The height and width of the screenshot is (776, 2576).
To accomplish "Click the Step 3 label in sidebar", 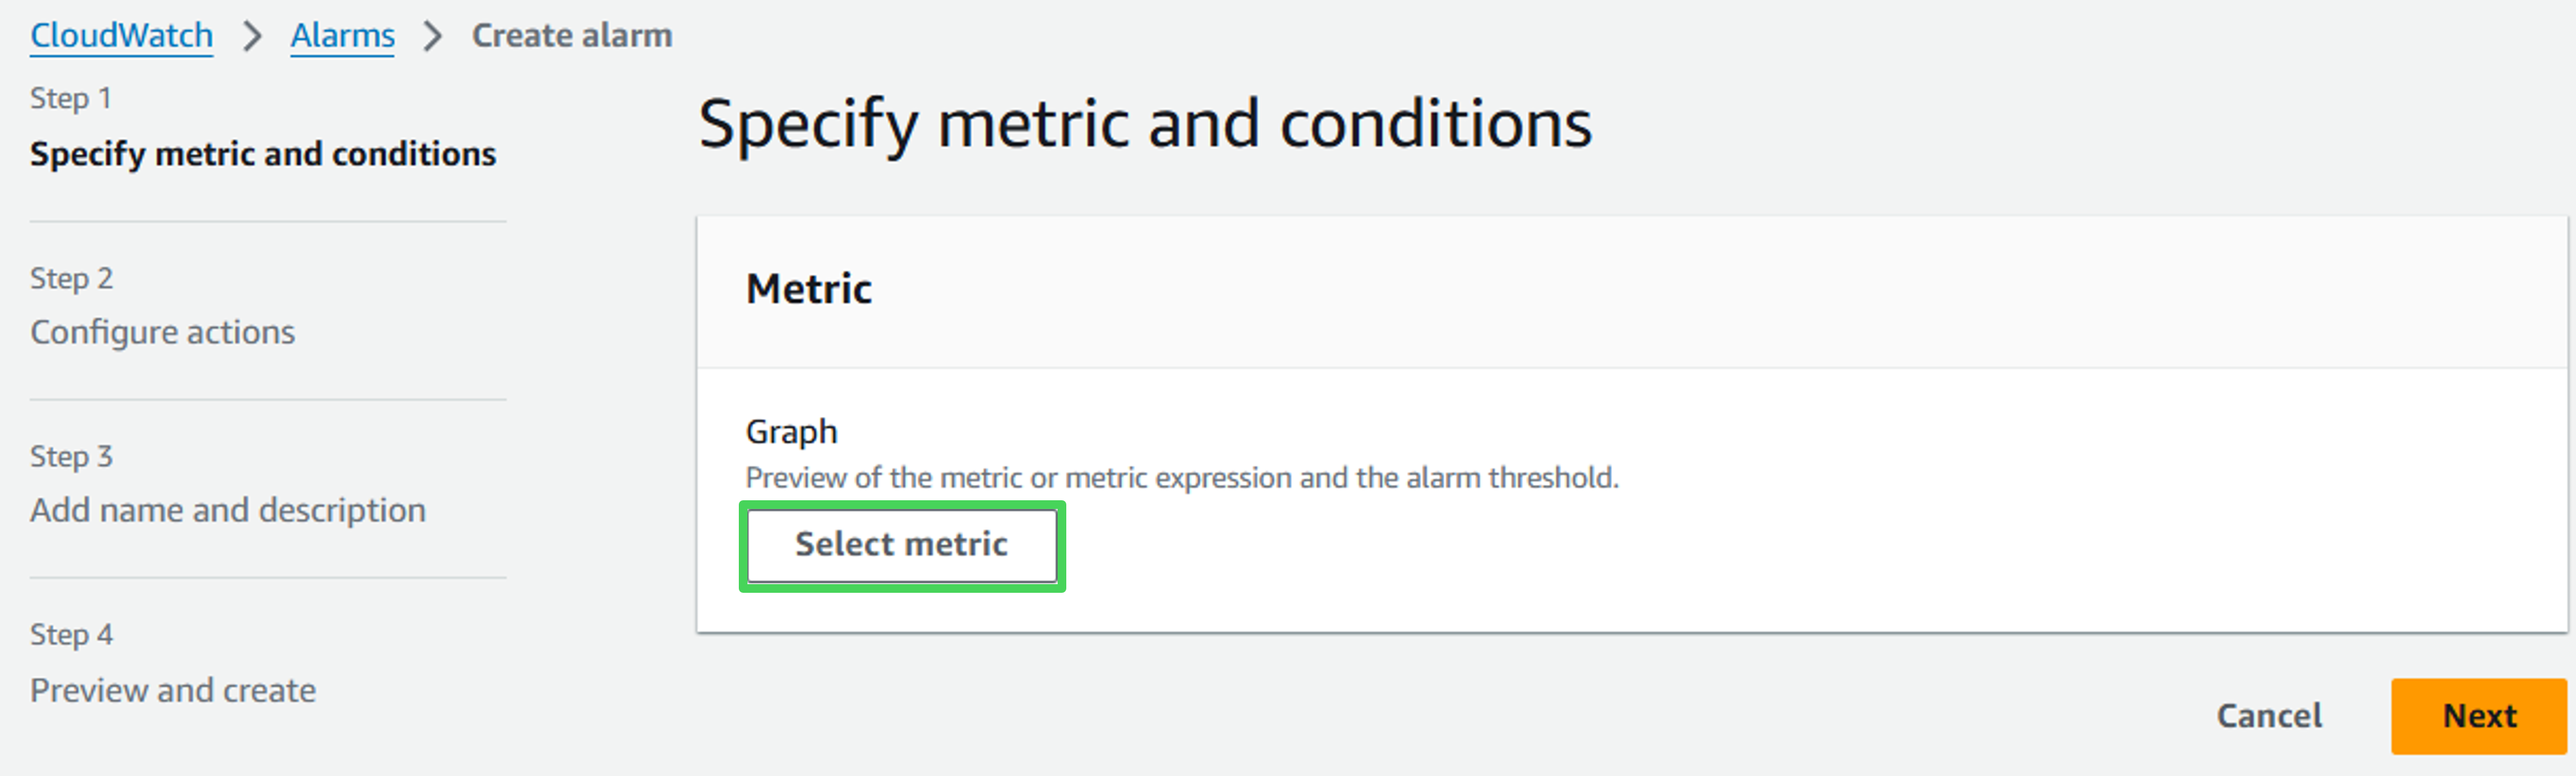I will click(71, 456).
